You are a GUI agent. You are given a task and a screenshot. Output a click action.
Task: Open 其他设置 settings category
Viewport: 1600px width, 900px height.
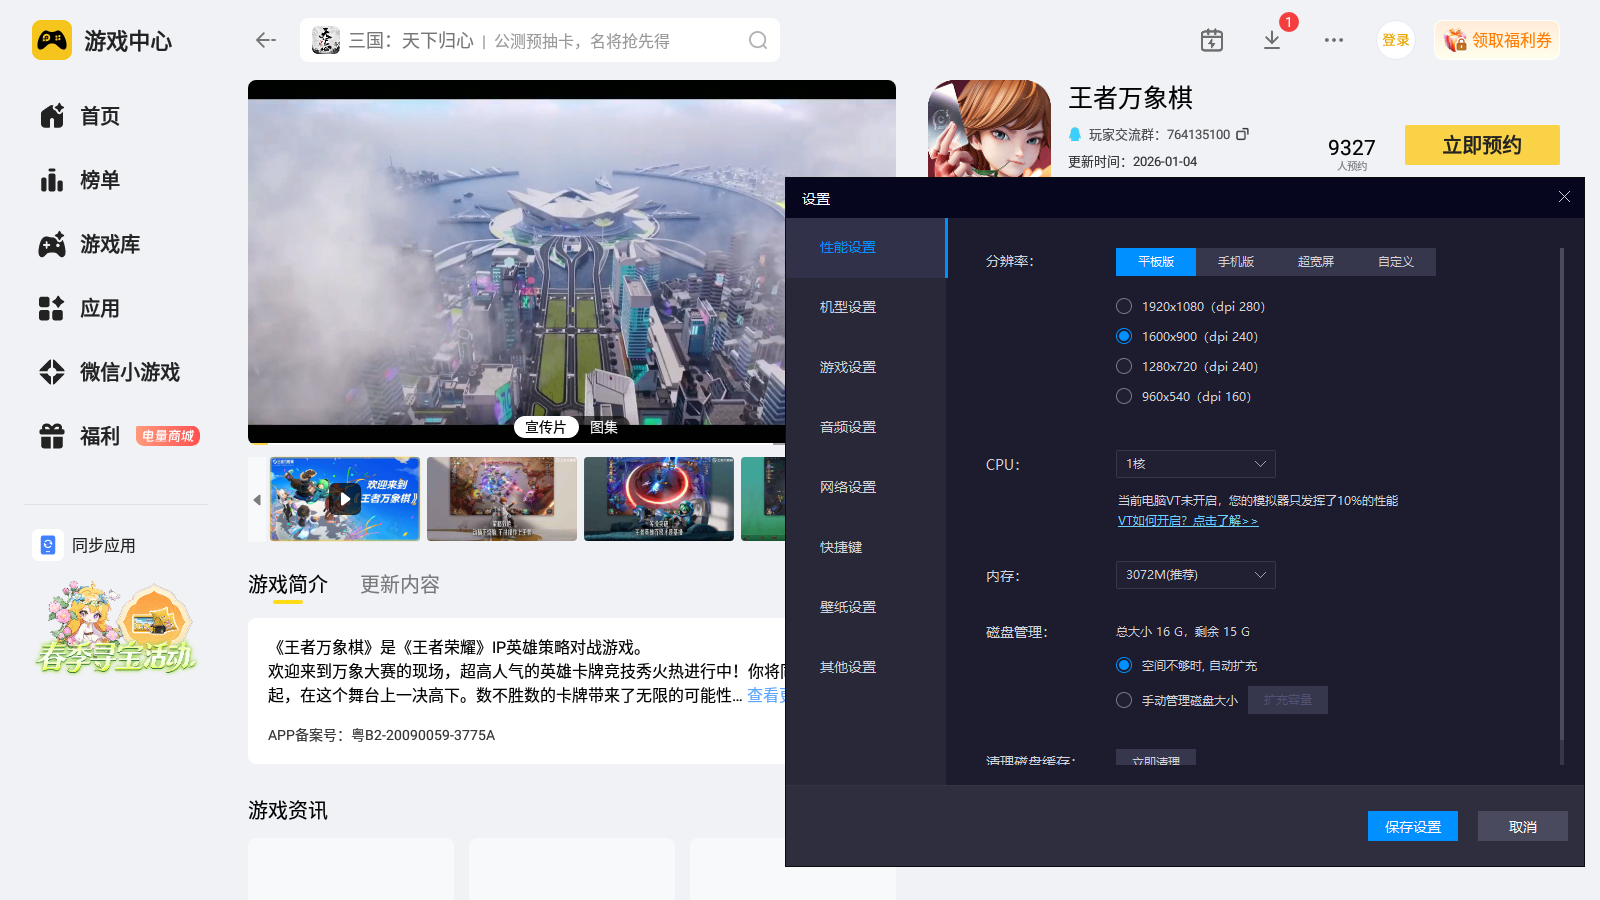[x=866, y=668]
